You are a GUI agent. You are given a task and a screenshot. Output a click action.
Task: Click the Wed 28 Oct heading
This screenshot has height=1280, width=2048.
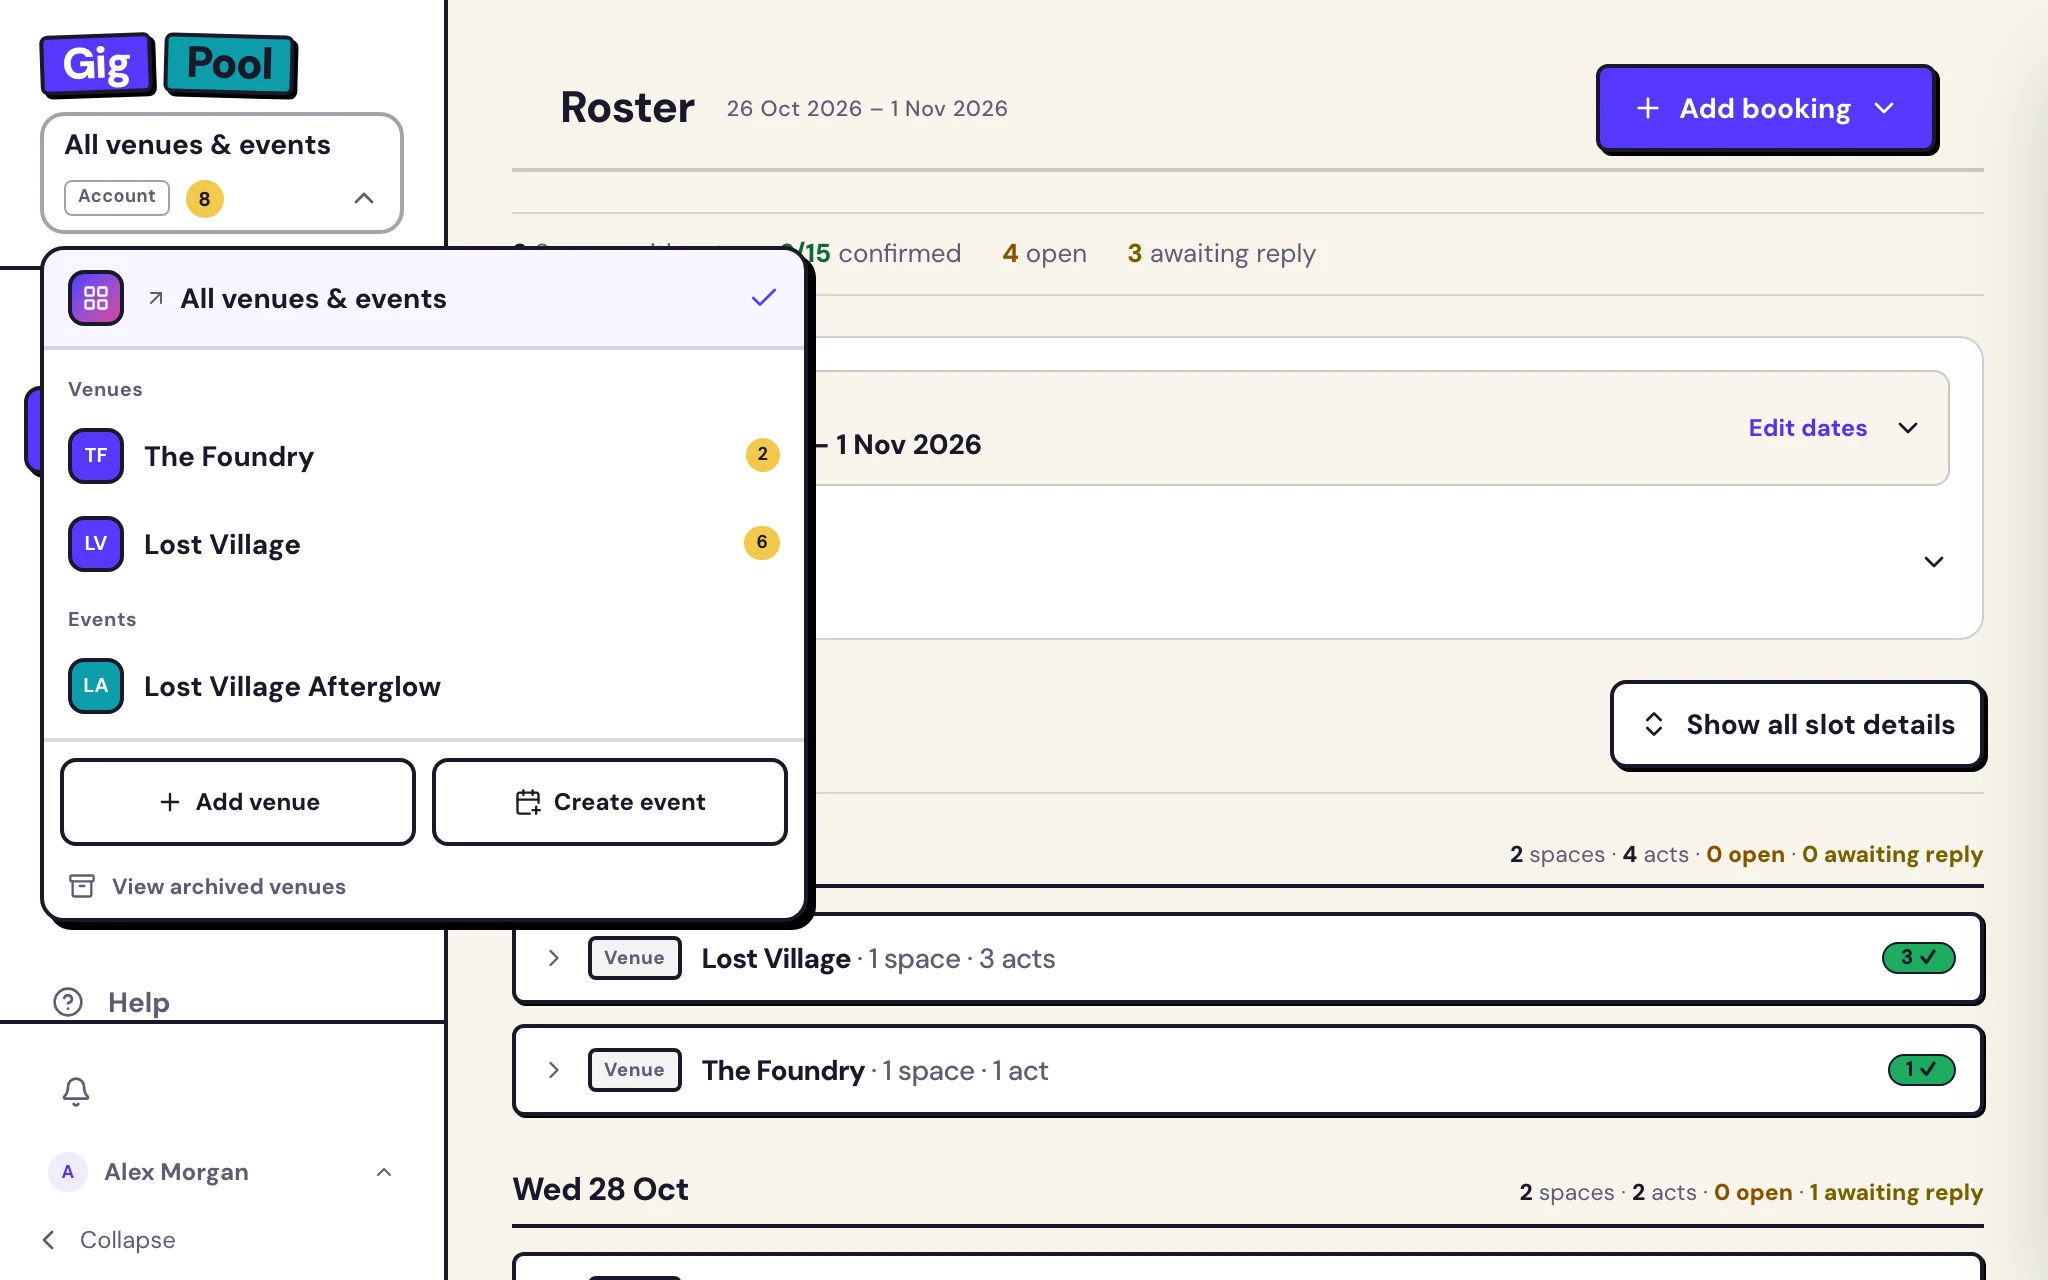601,1189
